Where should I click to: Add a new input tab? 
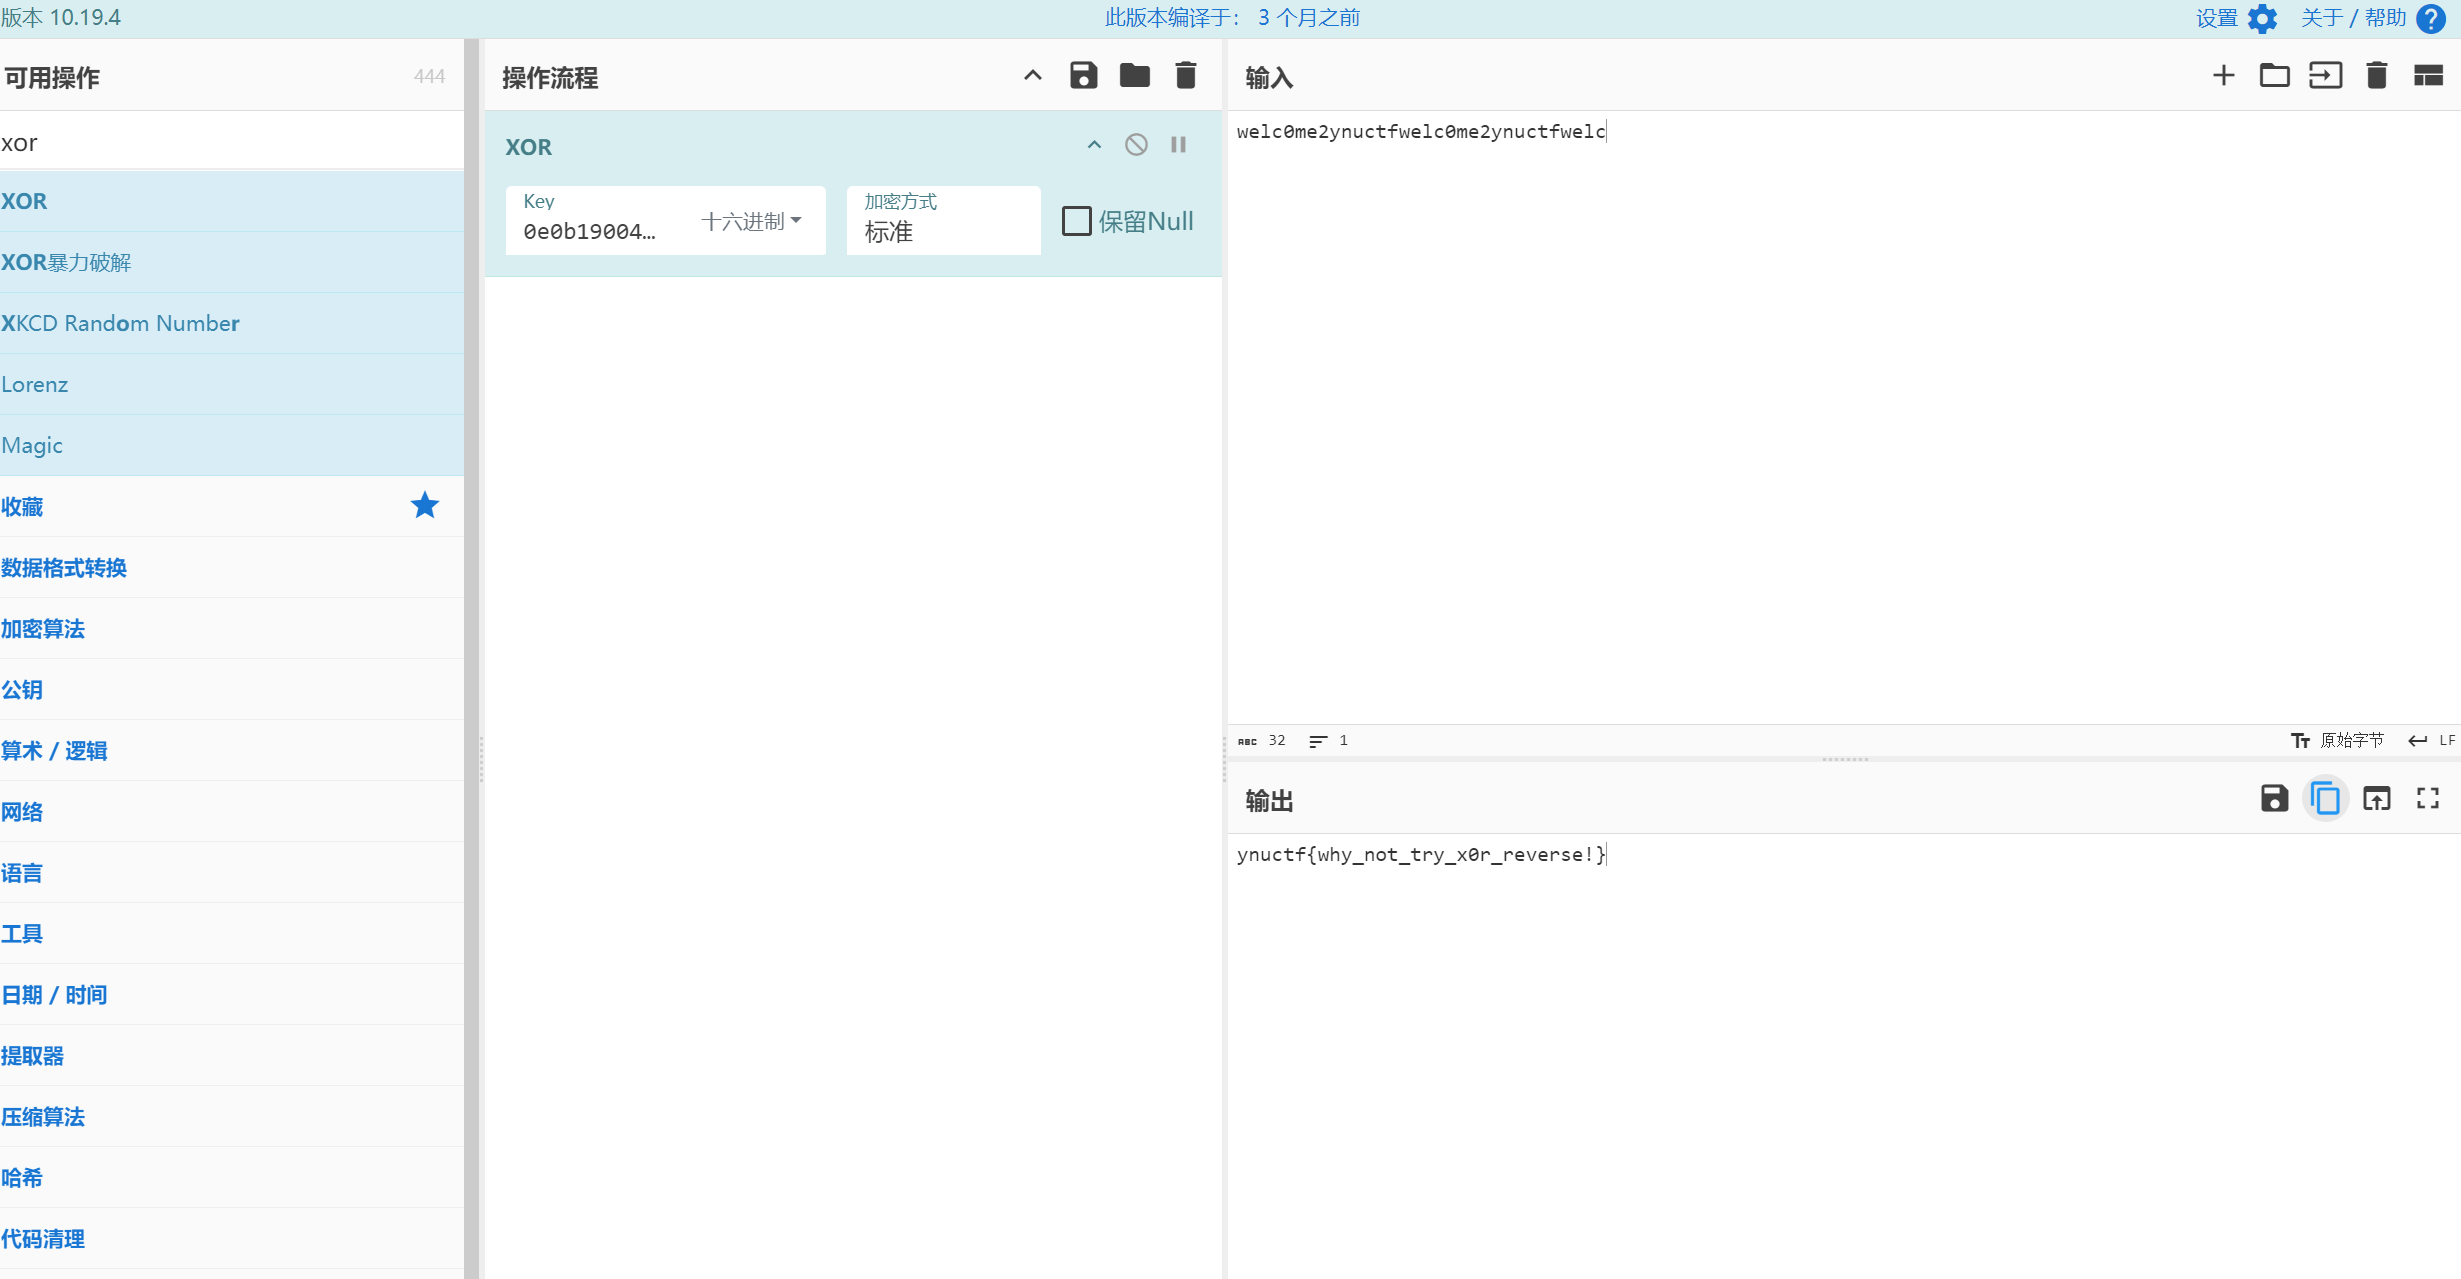tap(2223, 76)
